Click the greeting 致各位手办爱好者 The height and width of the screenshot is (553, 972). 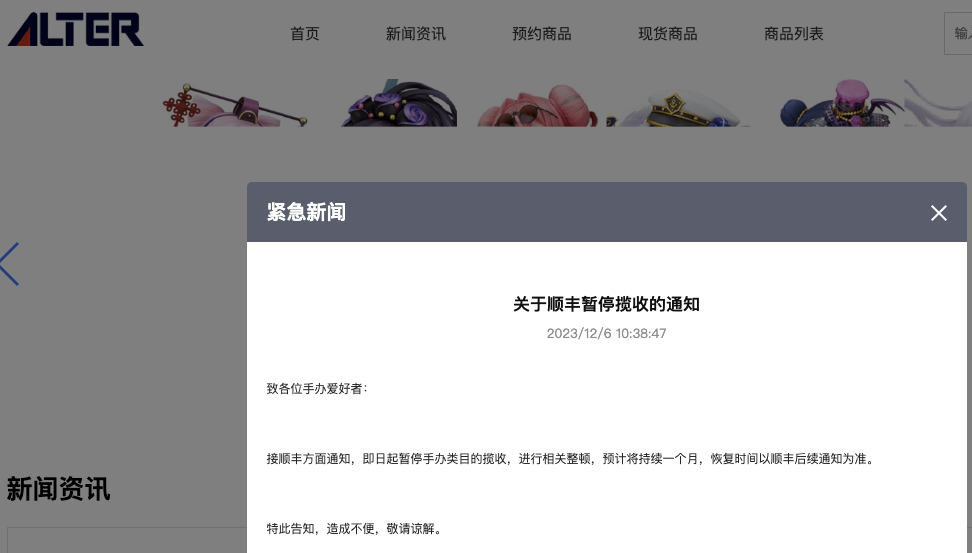point(317,389)
